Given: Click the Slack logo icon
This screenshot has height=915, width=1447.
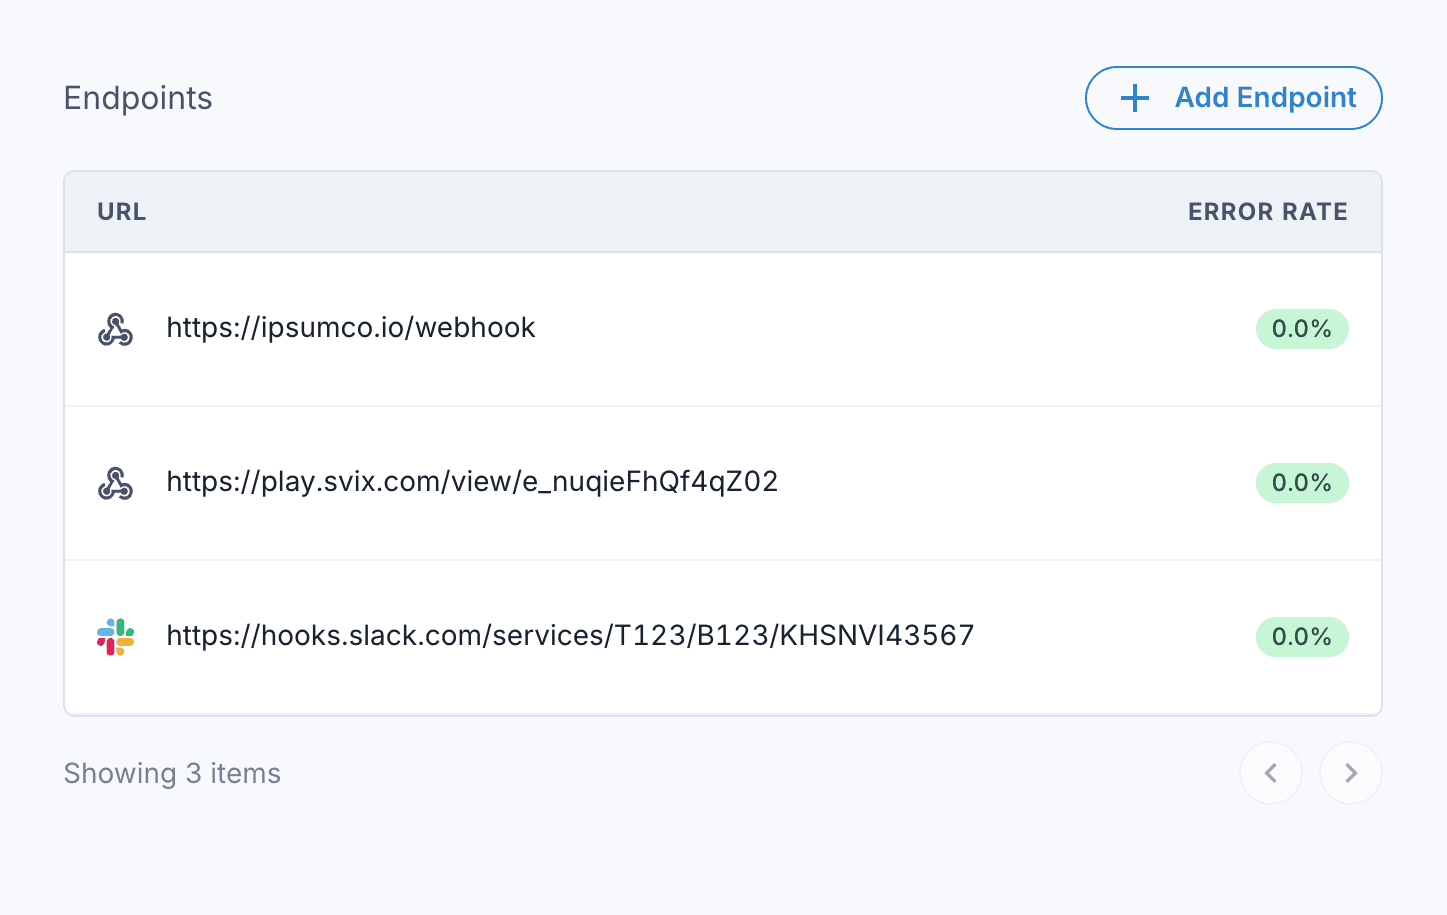Looking at the screenshot, I should [x=116, y=637].
